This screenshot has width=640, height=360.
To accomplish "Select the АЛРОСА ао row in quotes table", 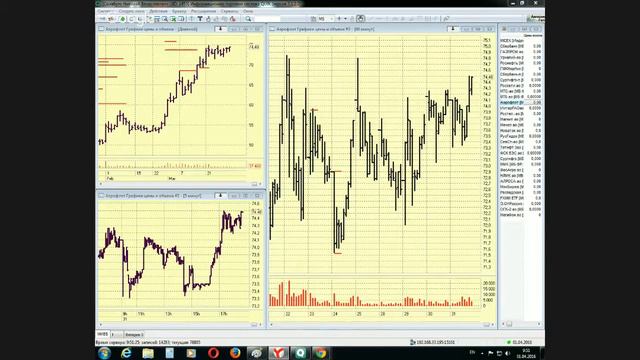I will click(520, 181).
